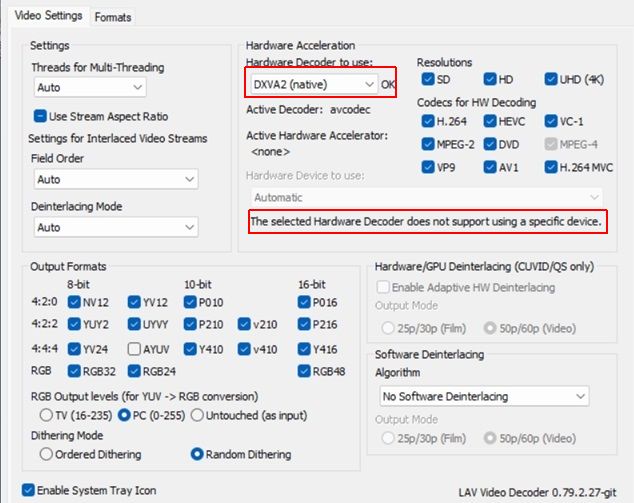634x503 pixels.
Task: Toggle Enable System Tray Icon checkbox
Action: click(28, 490)
